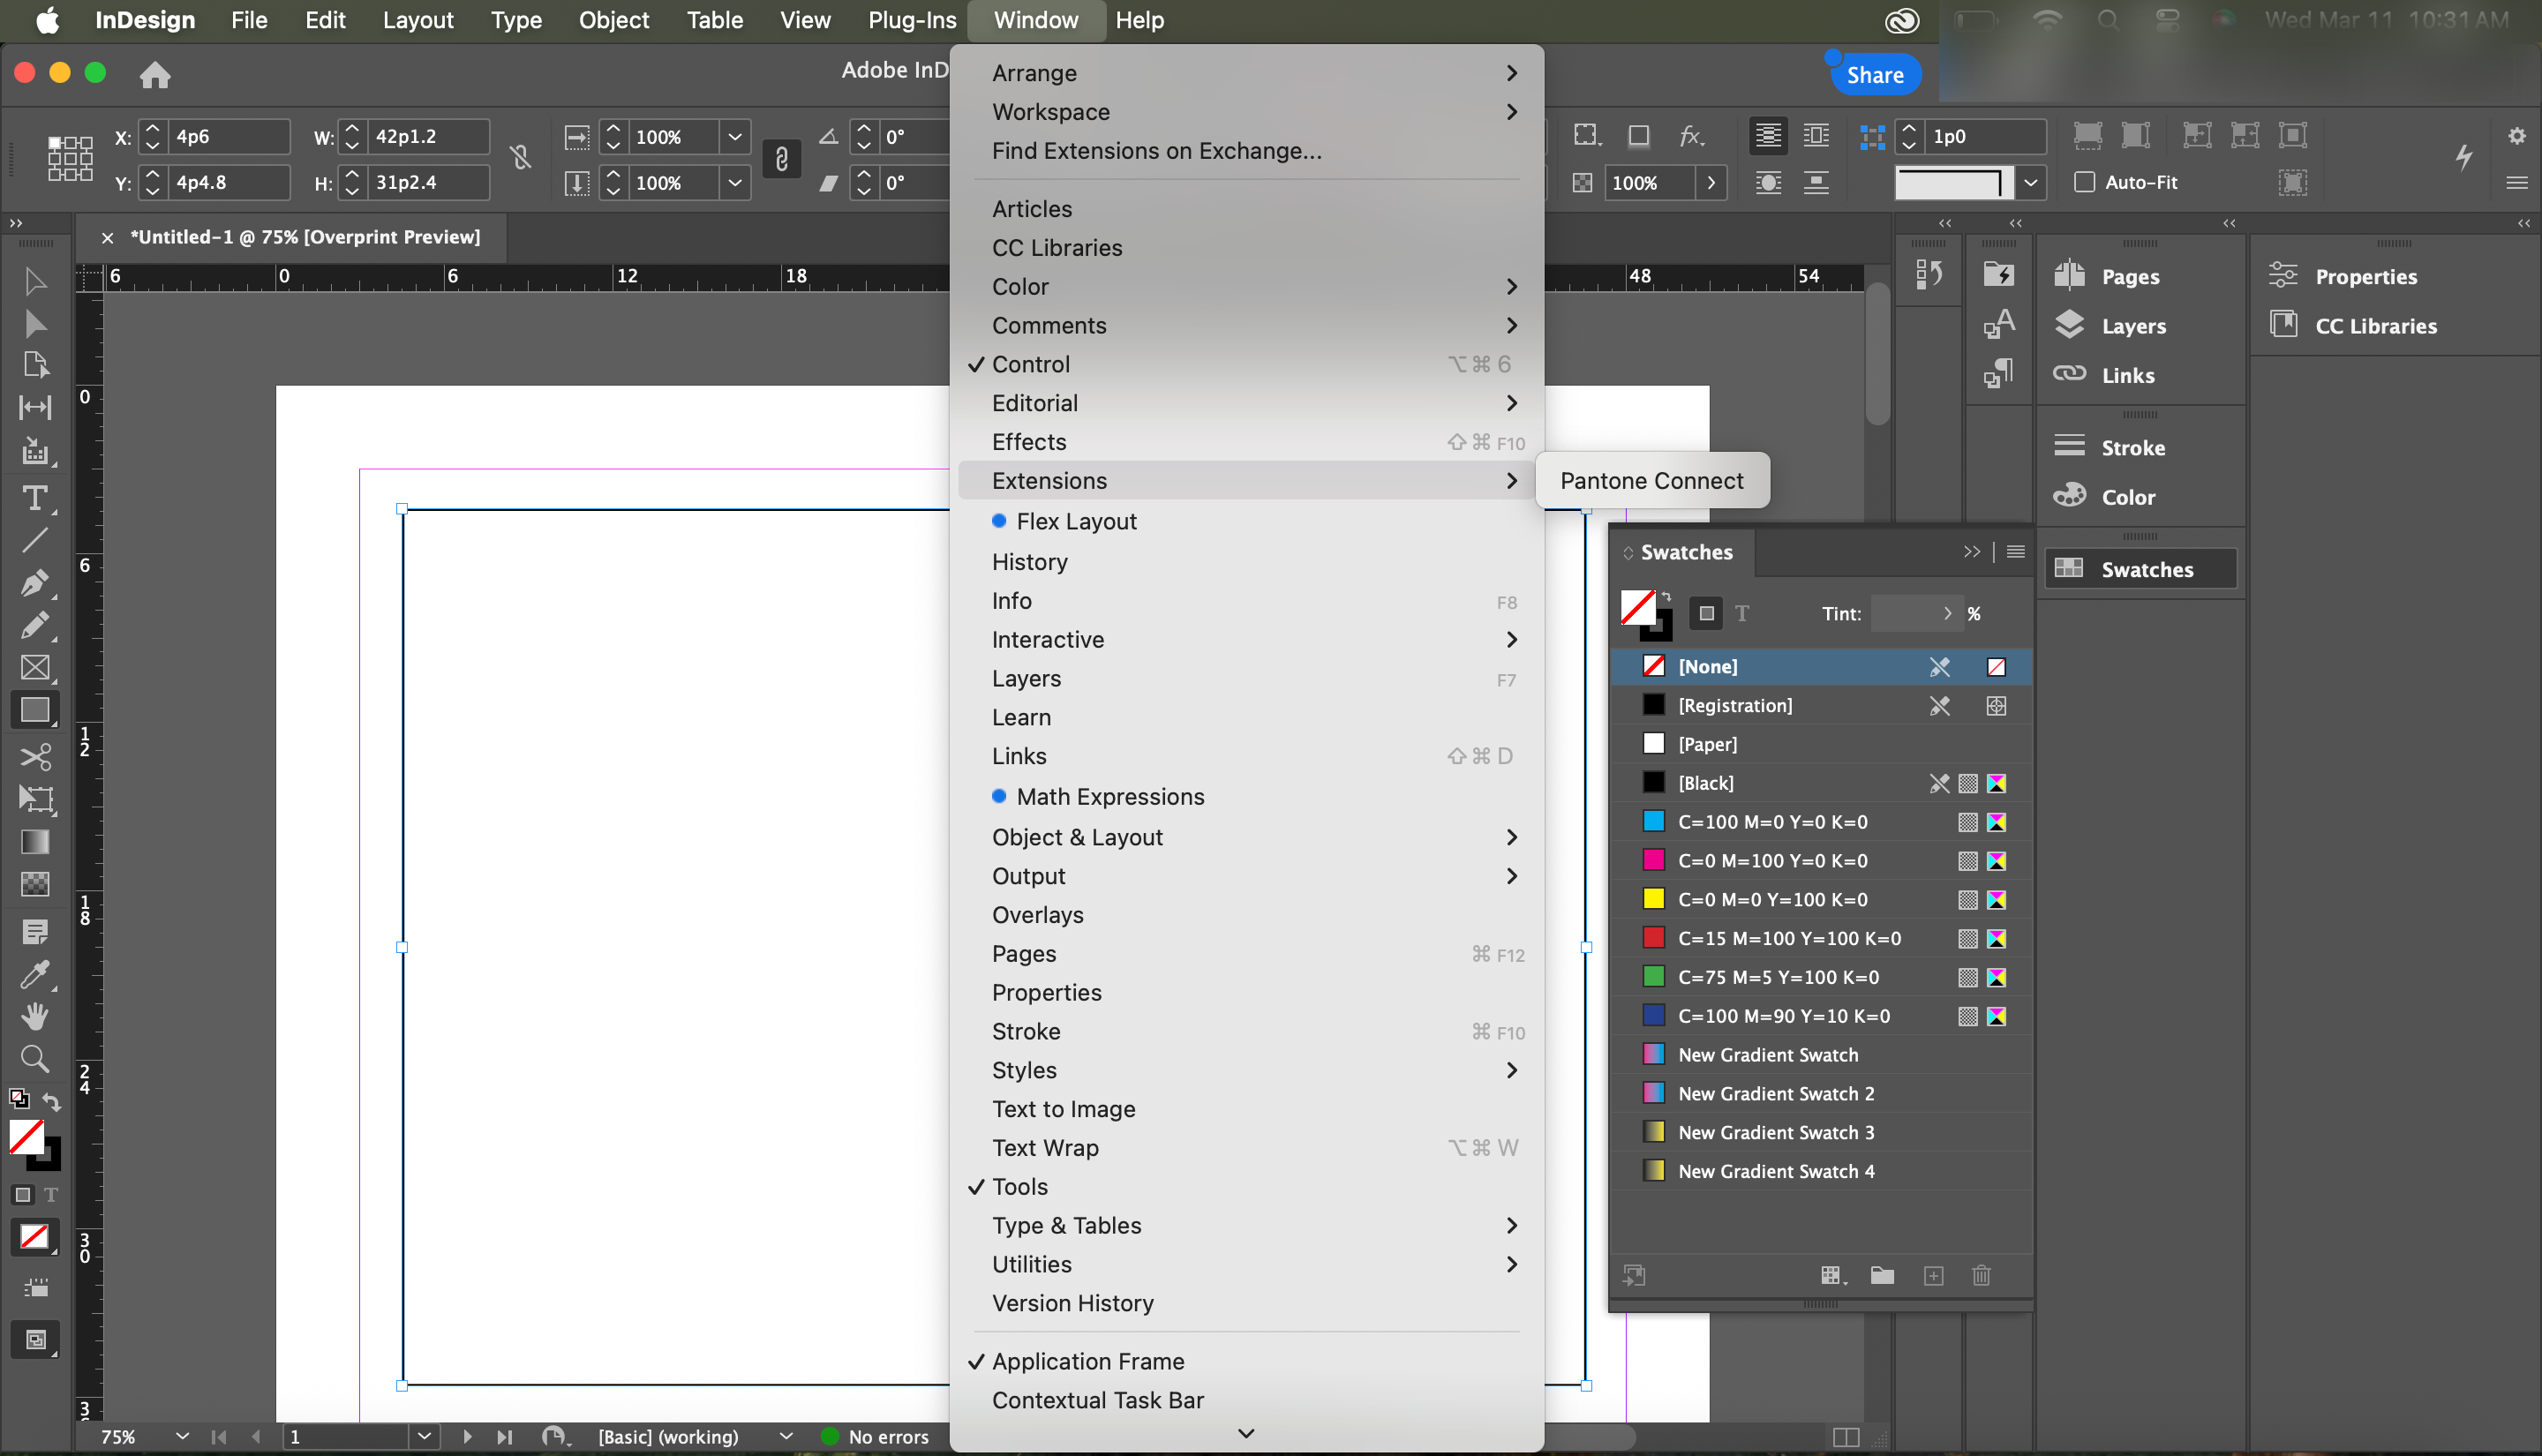Click the Share button
The height and width of the screenshot is (1456, 2542).
click(1874, 75)
